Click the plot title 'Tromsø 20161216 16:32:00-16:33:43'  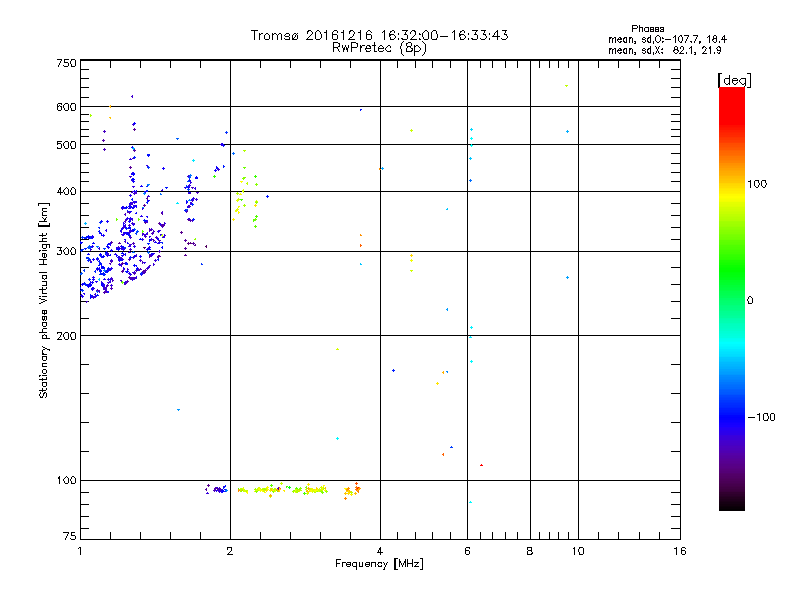point(379,35)
